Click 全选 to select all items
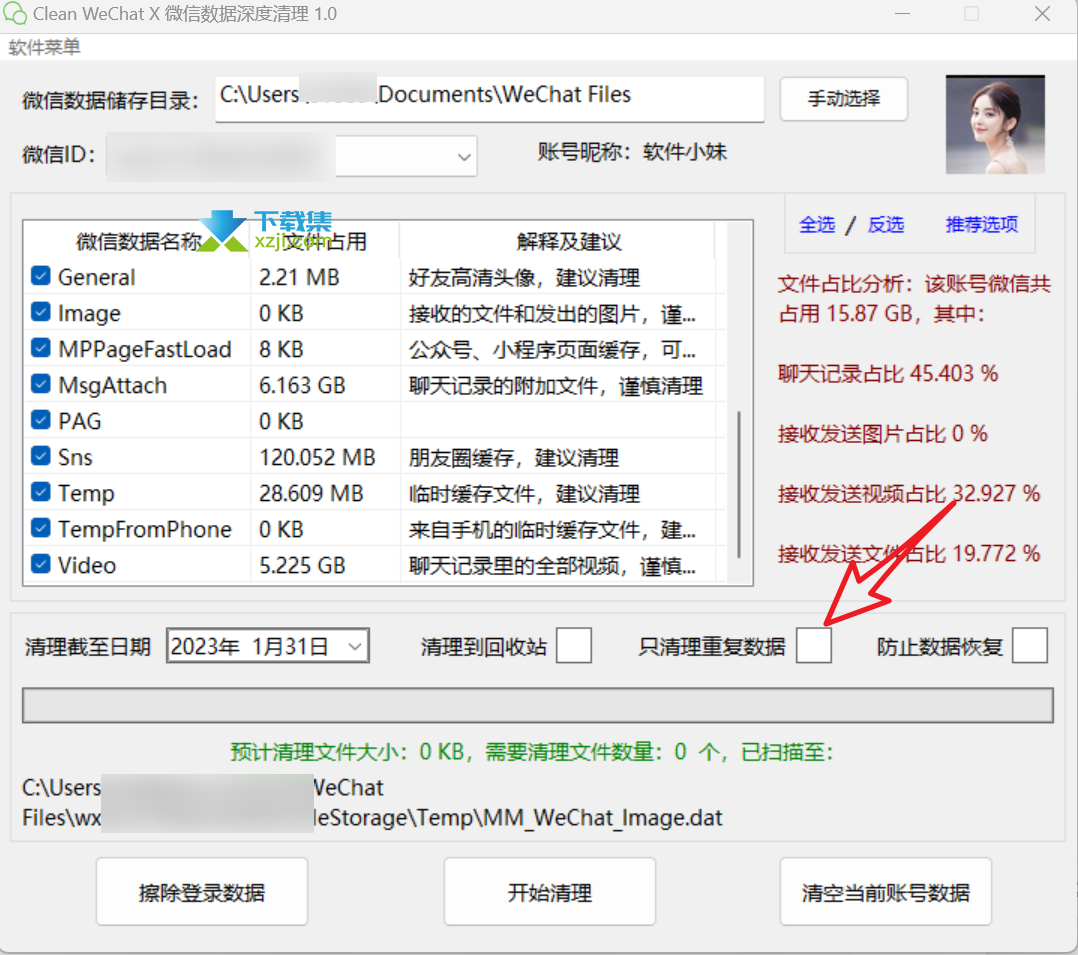 [x=817, y=225]
